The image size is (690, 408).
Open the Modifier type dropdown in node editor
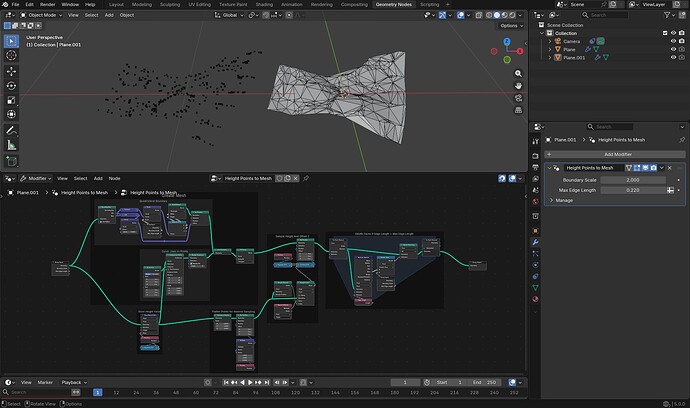[36, 178]
